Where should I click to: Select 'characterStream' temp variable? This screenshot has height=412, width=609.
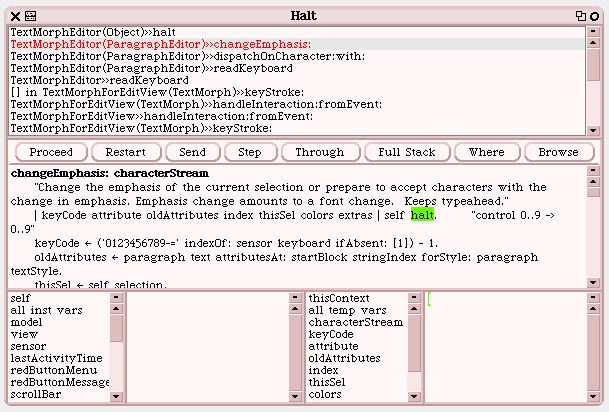coord(357,322)
